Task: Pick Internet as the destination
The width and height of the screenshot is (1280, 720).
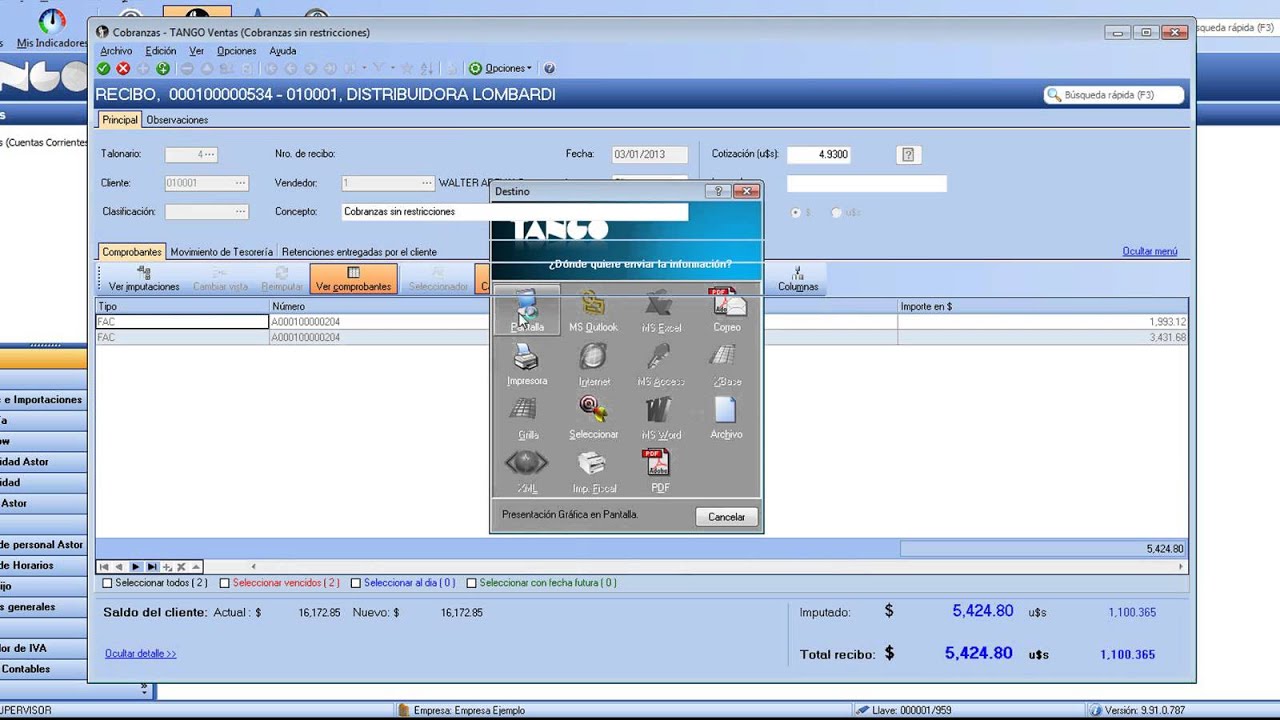Action: point(593,365)
